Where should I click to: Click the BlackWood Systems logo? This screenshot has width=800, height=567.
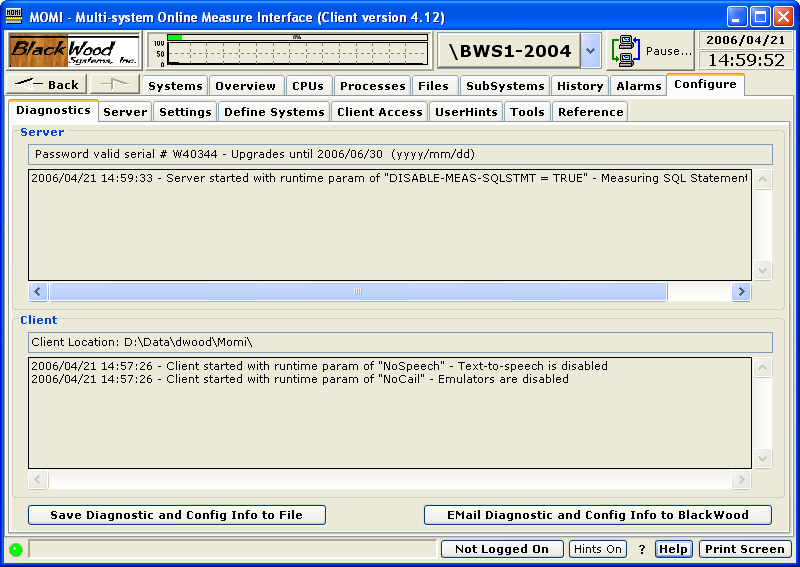(74, 51)
